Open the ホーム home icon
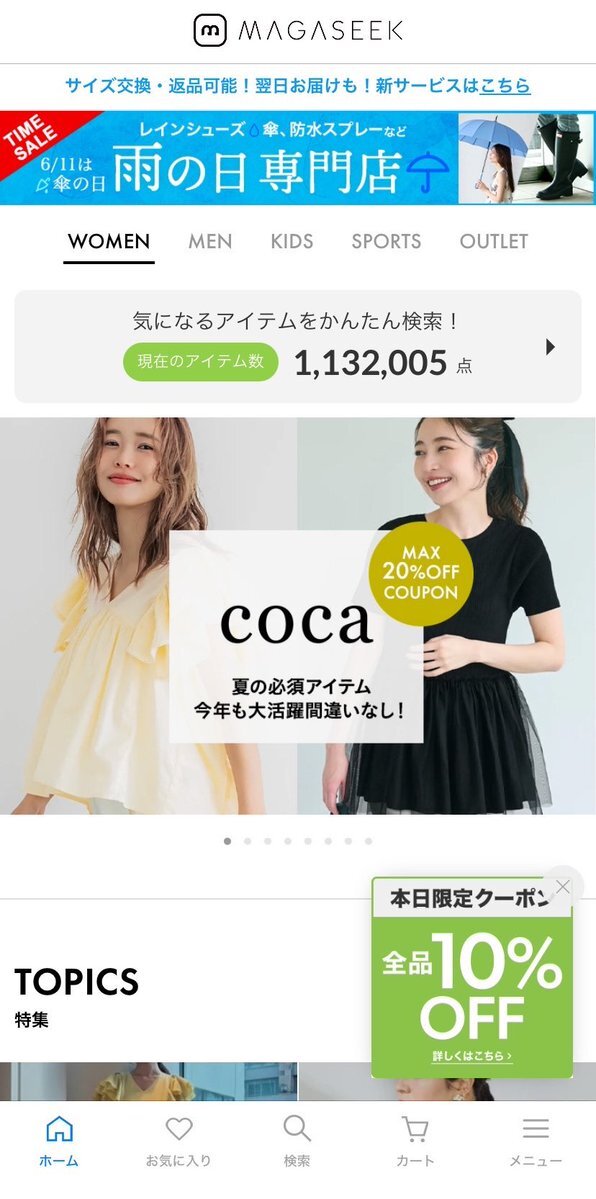This screenshot has height=1199, width=596. (60, 1129)
